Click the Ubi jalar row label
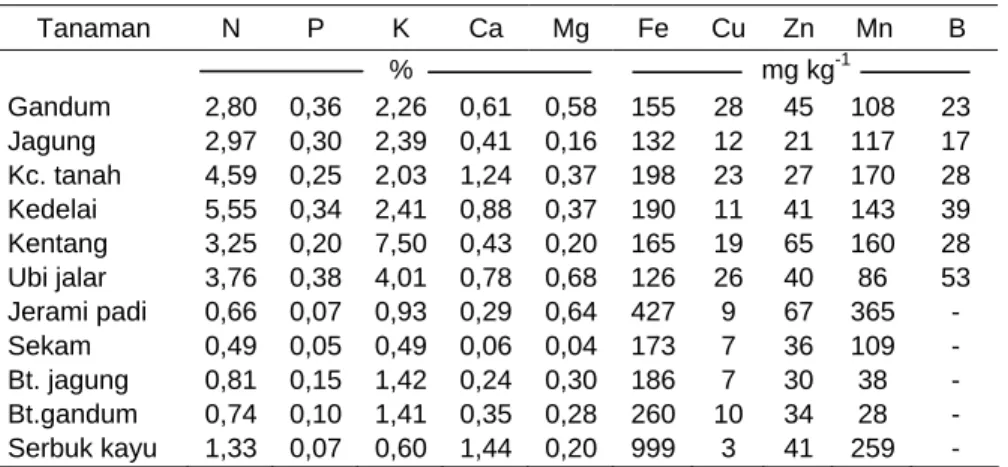 tap(57, 279)
